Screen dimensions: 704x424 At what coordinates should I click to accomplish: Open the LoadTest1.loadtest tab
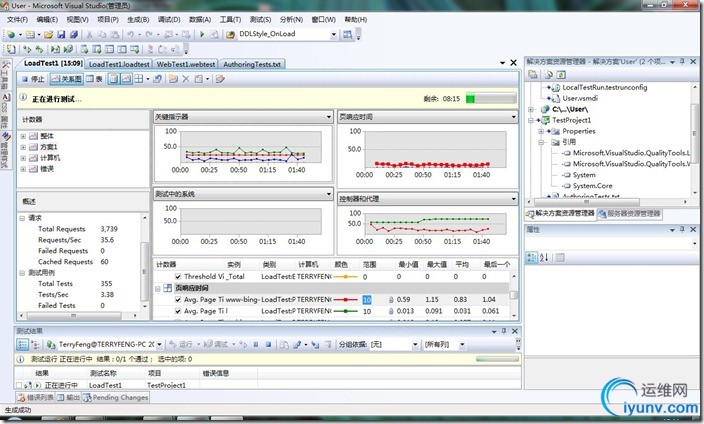click(x=119, y=64)
